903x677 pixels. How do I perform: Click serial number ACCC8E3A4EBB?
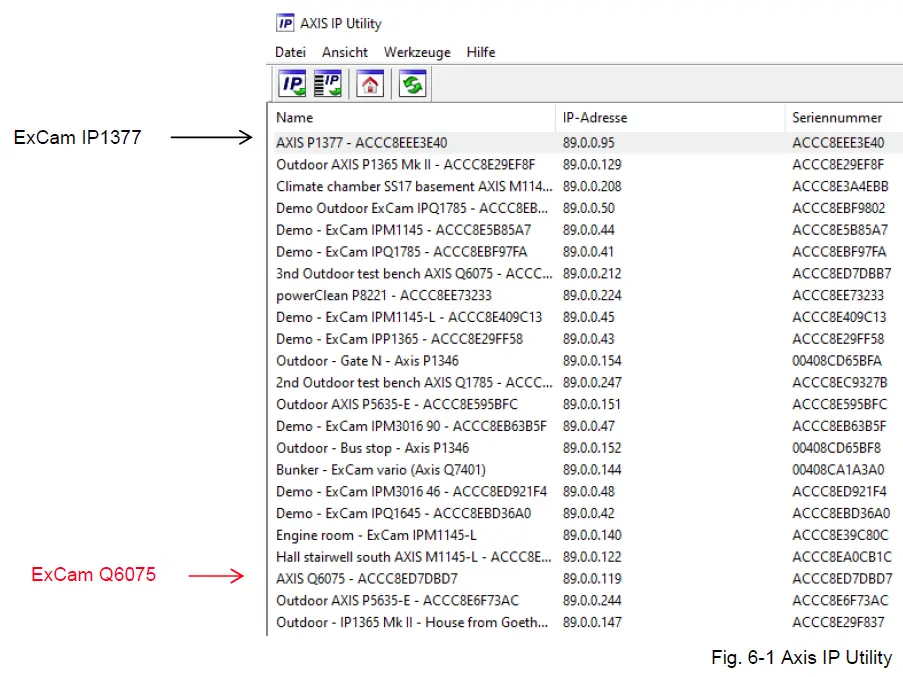coord(840,187)
